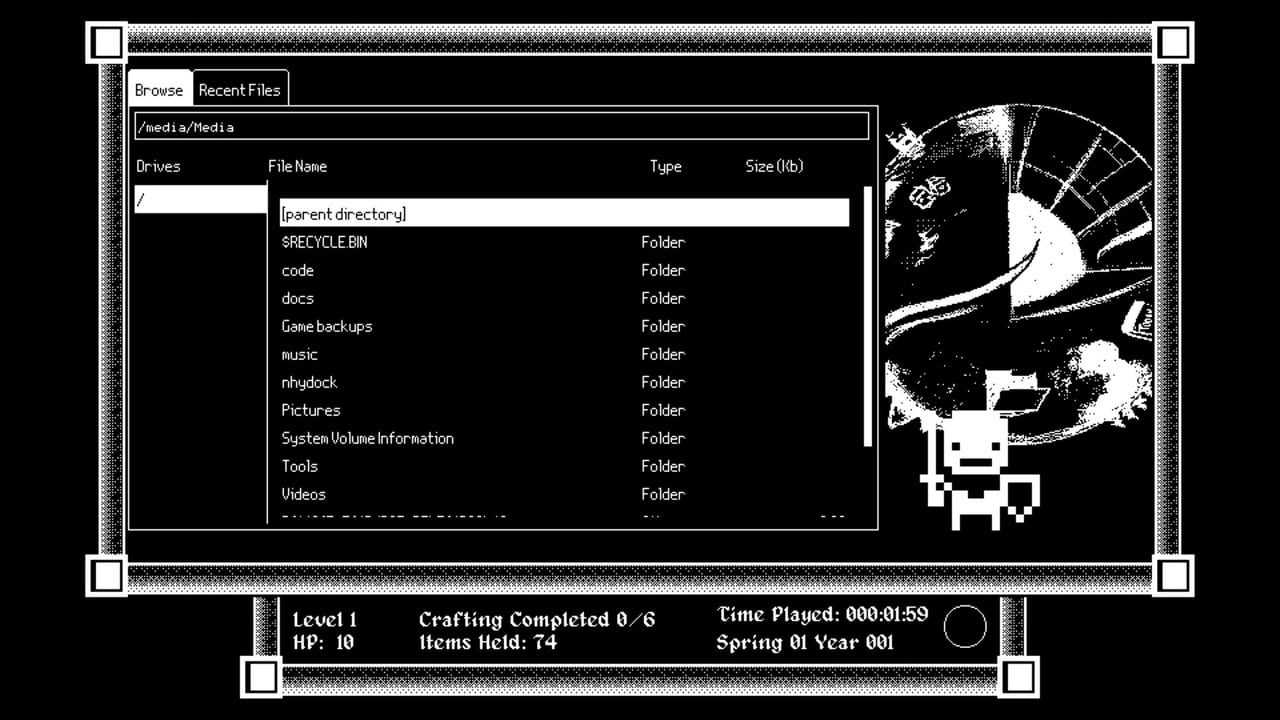Open the nhydock folder
Viewport: 1280px width, 720px height.
point(309,382)
